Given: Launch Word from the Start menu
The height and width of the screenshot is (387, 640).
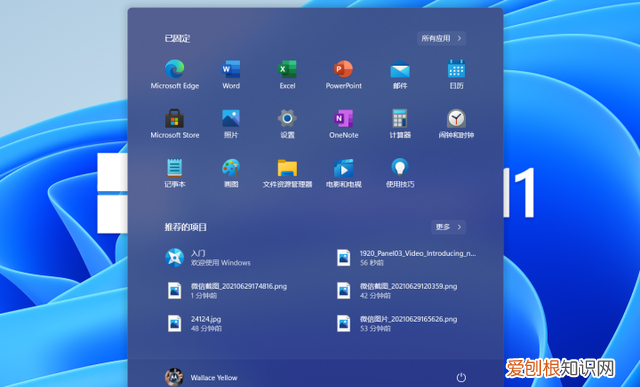Looking at the screenshot, I should click(231, 74).
